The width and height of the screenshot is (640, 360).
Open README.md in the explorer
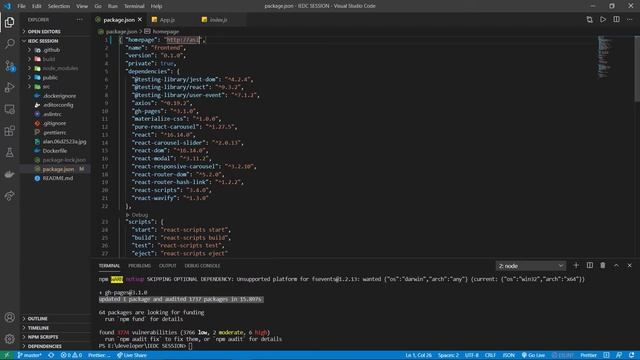[58, 178]
